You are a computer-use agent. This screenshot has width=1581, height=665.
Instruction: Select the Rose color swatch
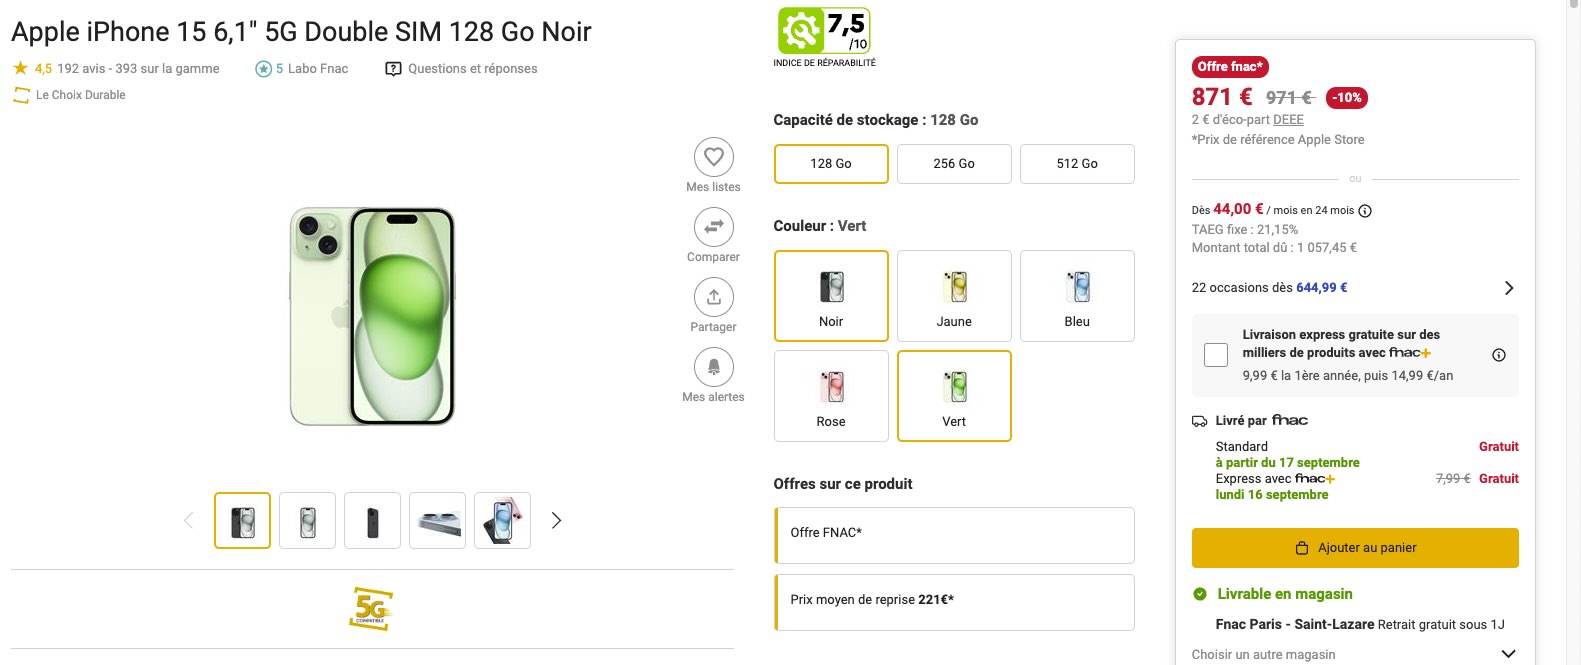(x=831, y=395)
